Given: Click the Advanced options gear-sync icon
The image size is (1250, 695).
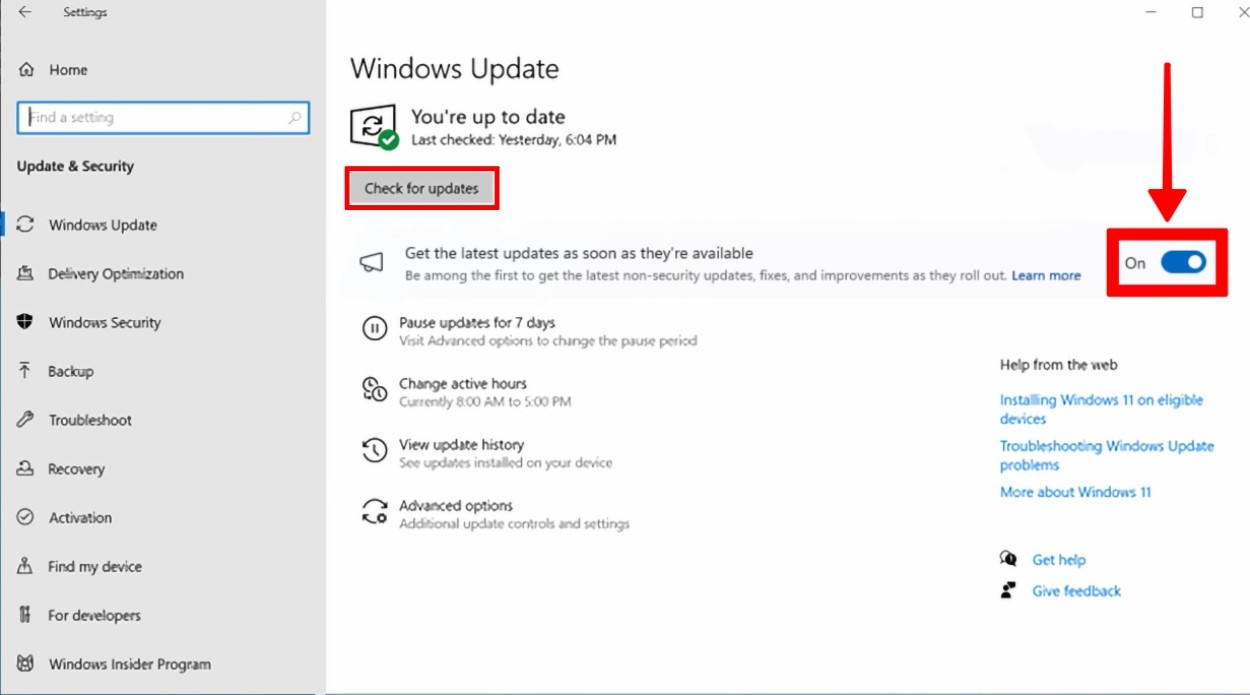Looking at the screenshot, I should 374,512.
